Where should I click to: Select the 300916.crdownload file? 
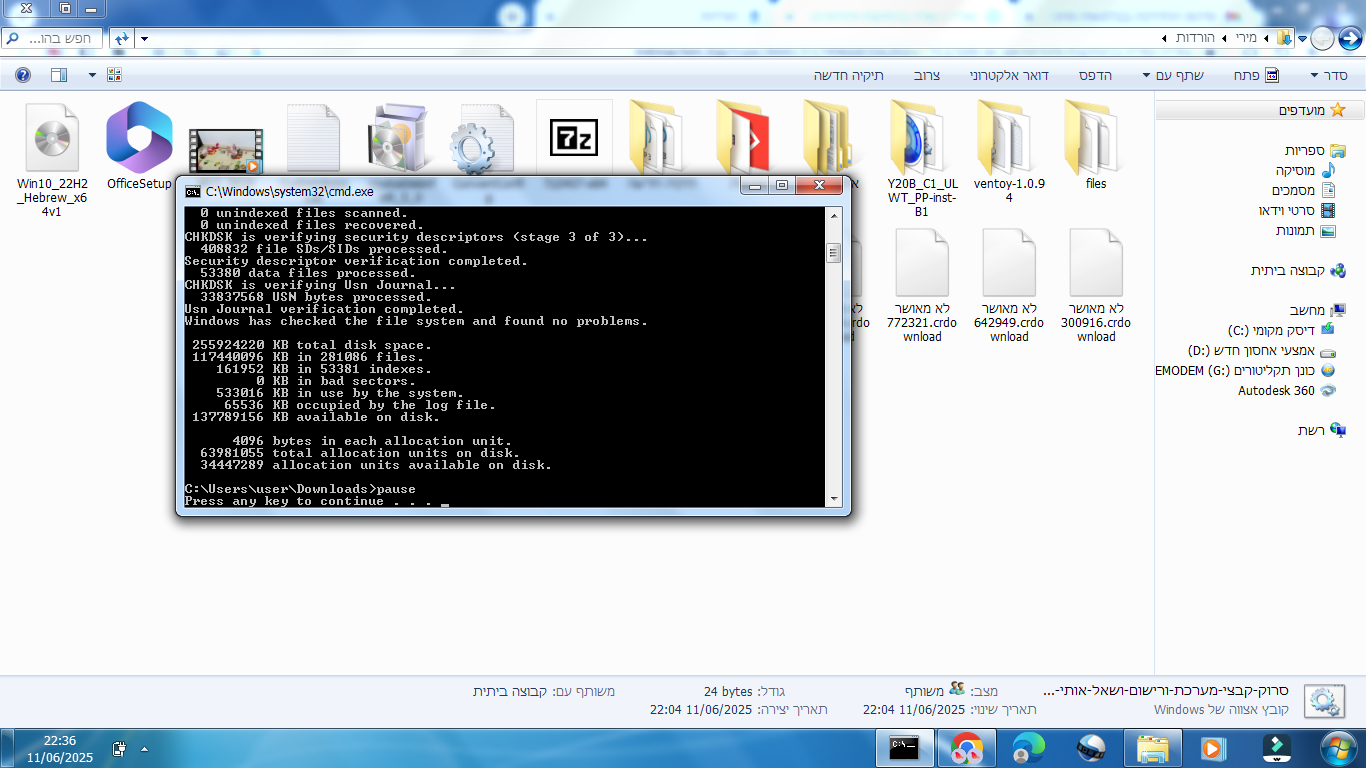(1096, 287)
